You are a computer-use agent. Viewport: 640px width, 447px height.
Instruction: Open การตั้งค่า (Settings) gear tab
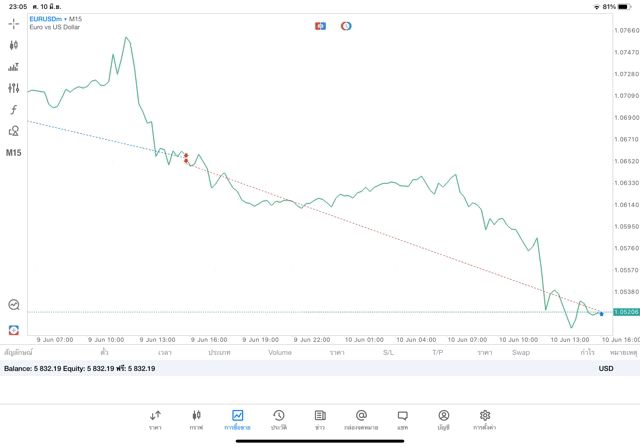485,419
